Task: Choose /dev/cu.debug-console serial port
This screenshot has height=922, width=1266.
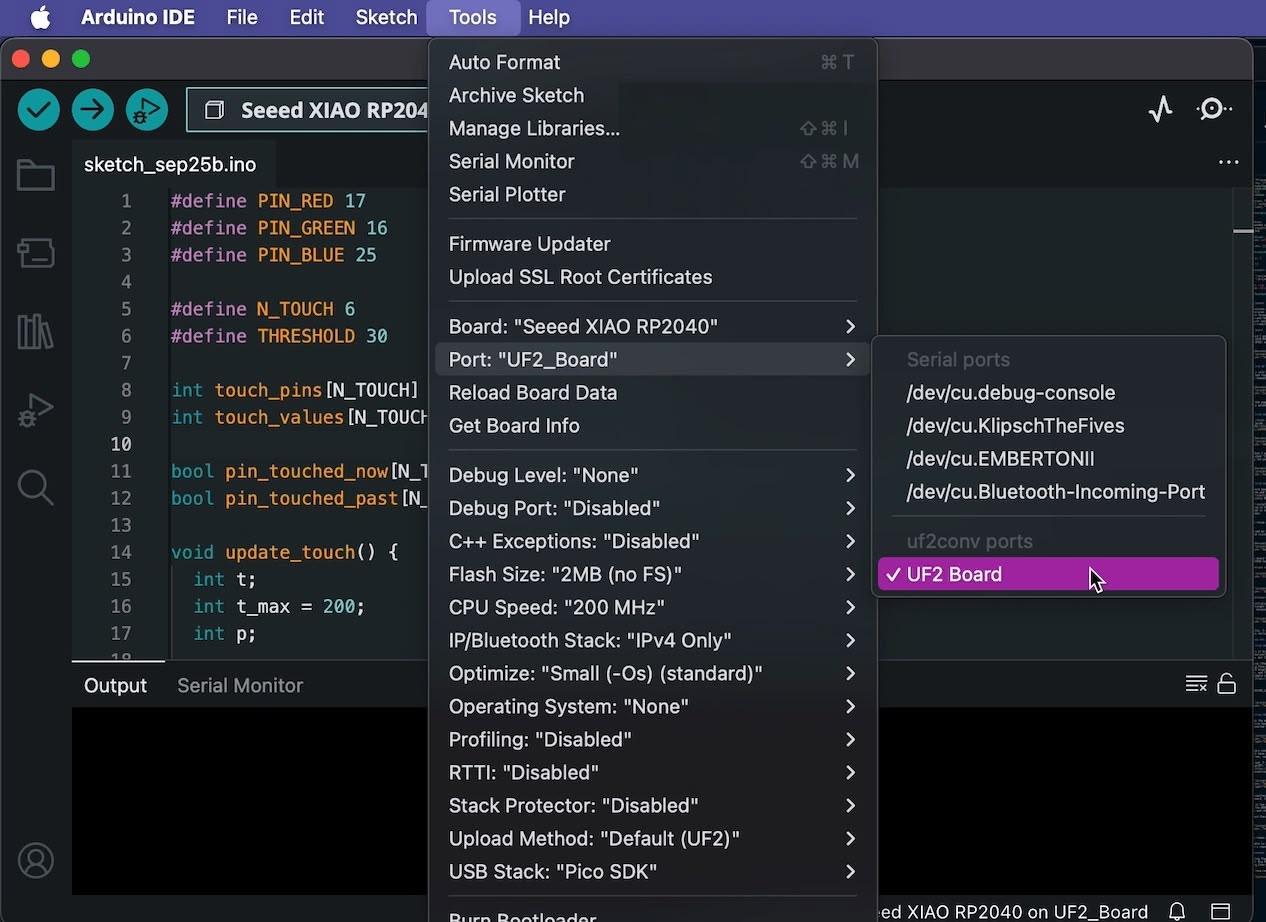Action: pyautogui.click(x=1010, y=393)
